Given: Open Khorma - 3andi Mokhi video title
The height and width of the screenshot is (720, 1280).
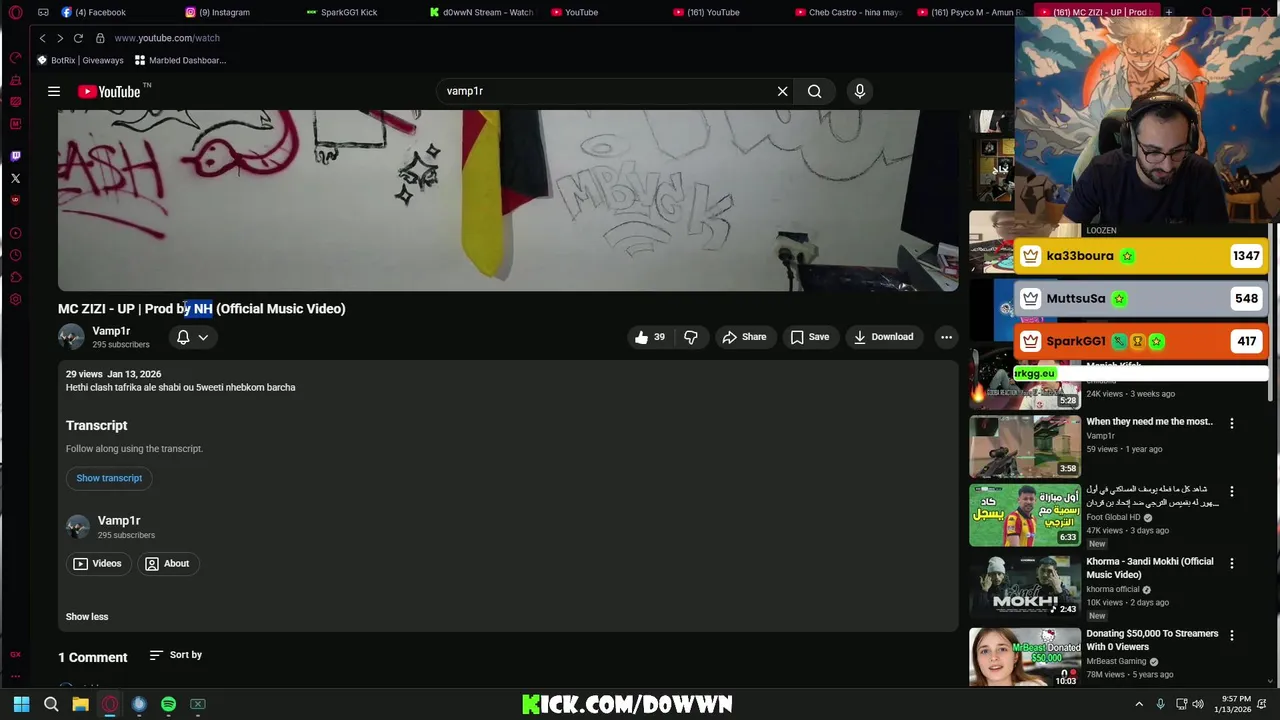Looking at the screenshot, I should pos(1150,568).
